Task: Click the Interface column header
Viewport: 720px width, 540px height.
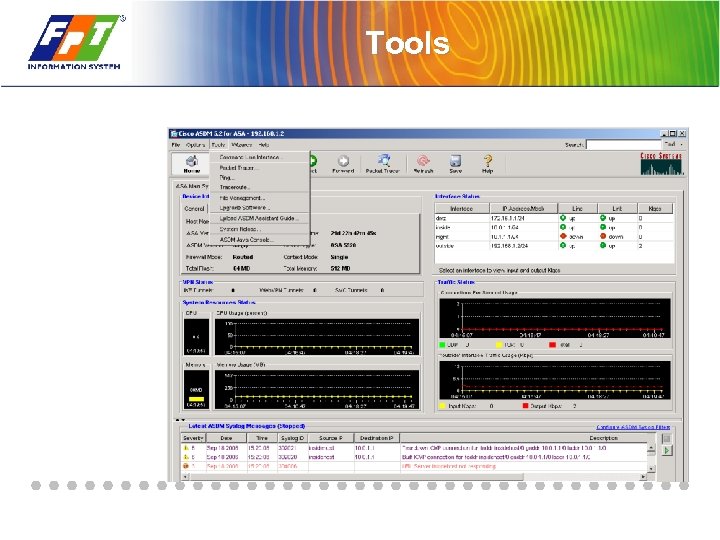Action: [x=461, y=208]
